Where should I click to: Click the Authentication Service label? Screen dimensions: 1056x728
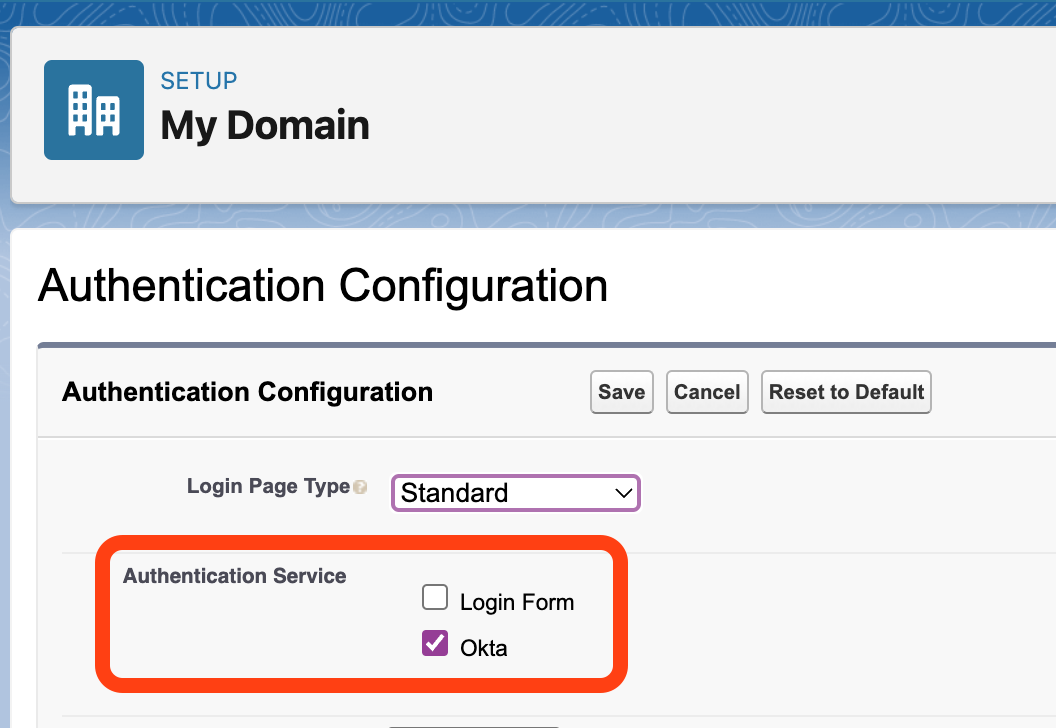[234, 576]
